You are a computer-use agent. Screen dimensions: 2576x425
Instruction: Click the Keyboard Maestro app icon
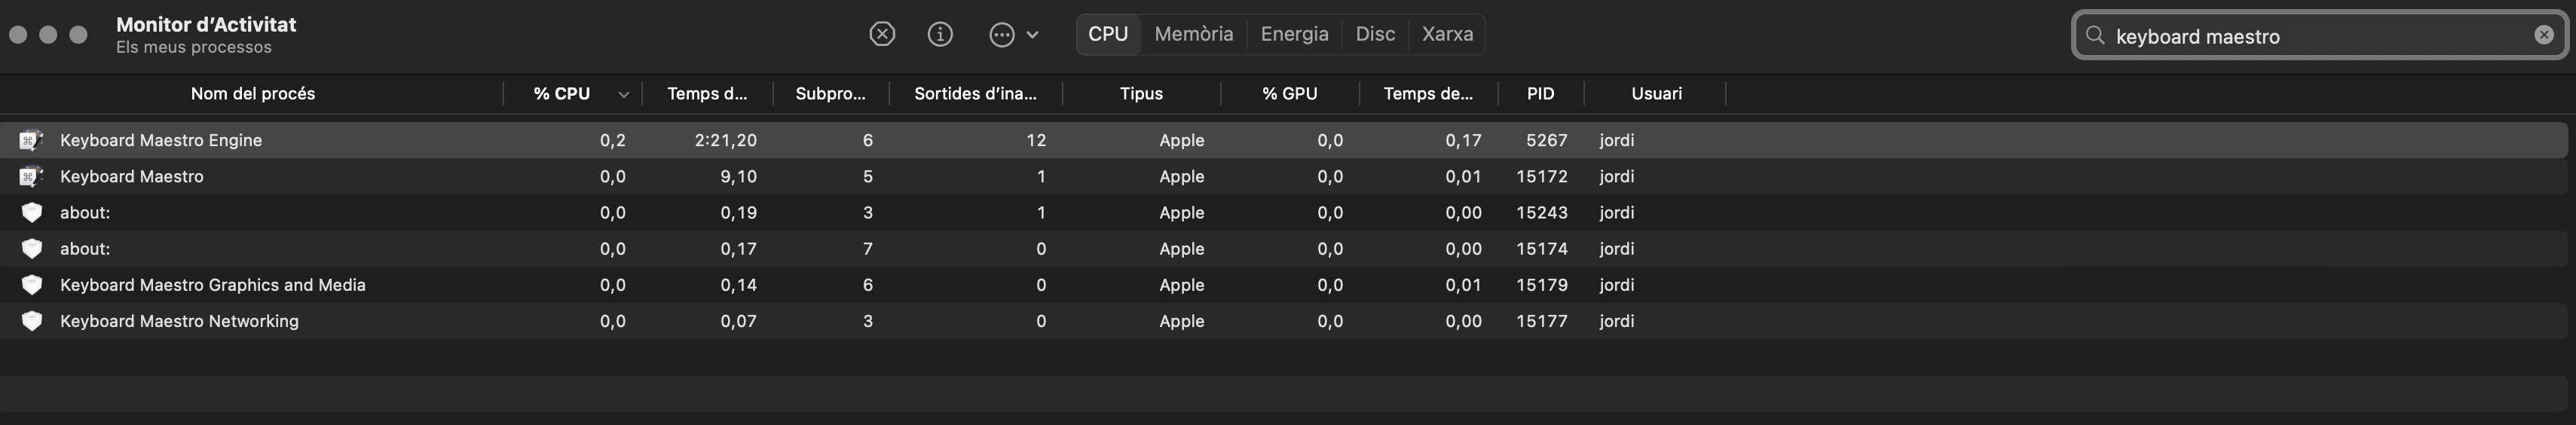(x=31, y=176)
